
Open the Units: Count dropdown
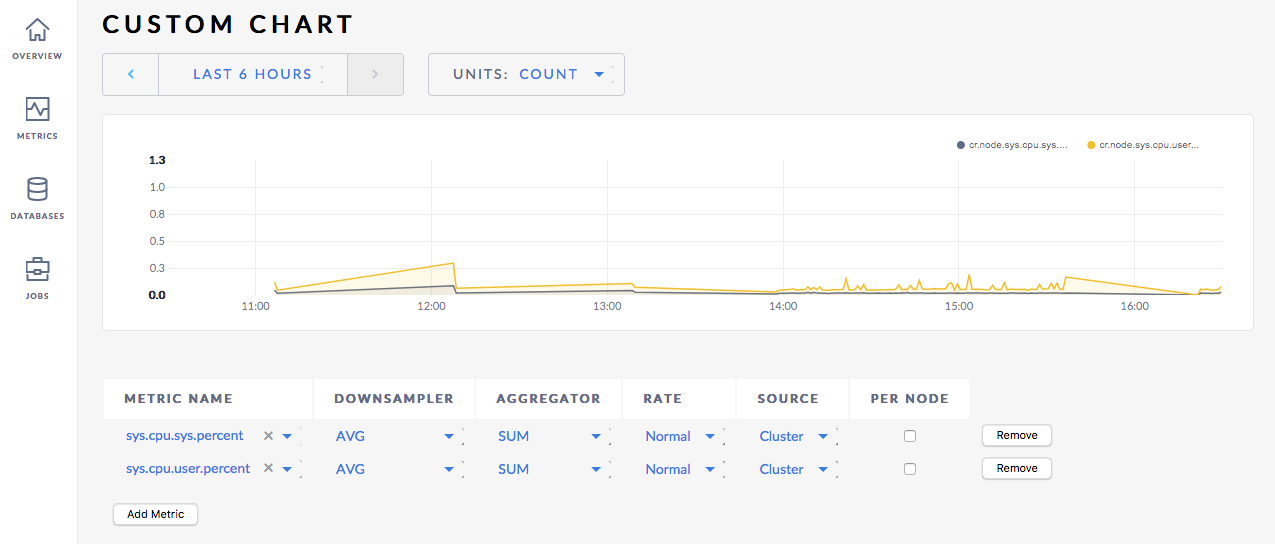[x=526, y=74]
